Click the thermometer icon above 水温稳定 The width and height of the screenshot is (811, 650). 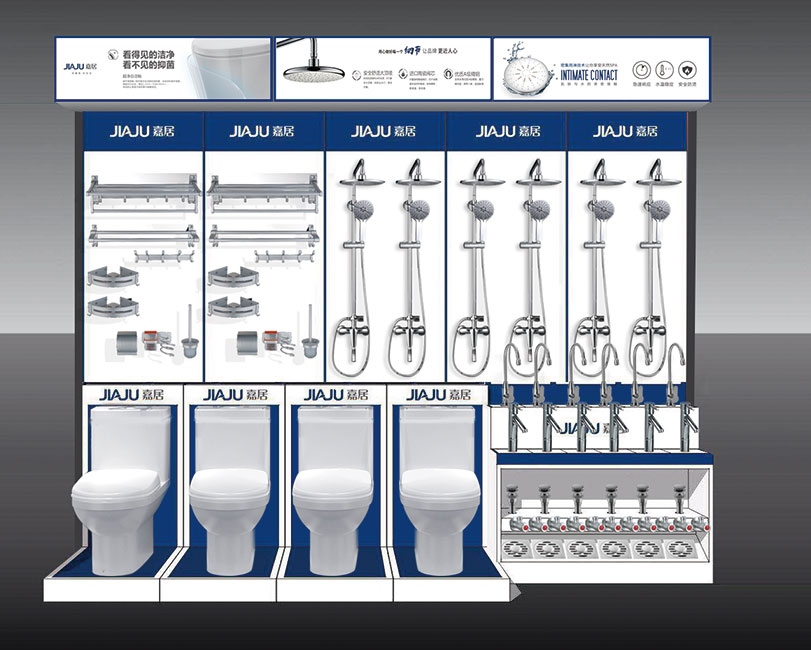click(x=664, y=70)
